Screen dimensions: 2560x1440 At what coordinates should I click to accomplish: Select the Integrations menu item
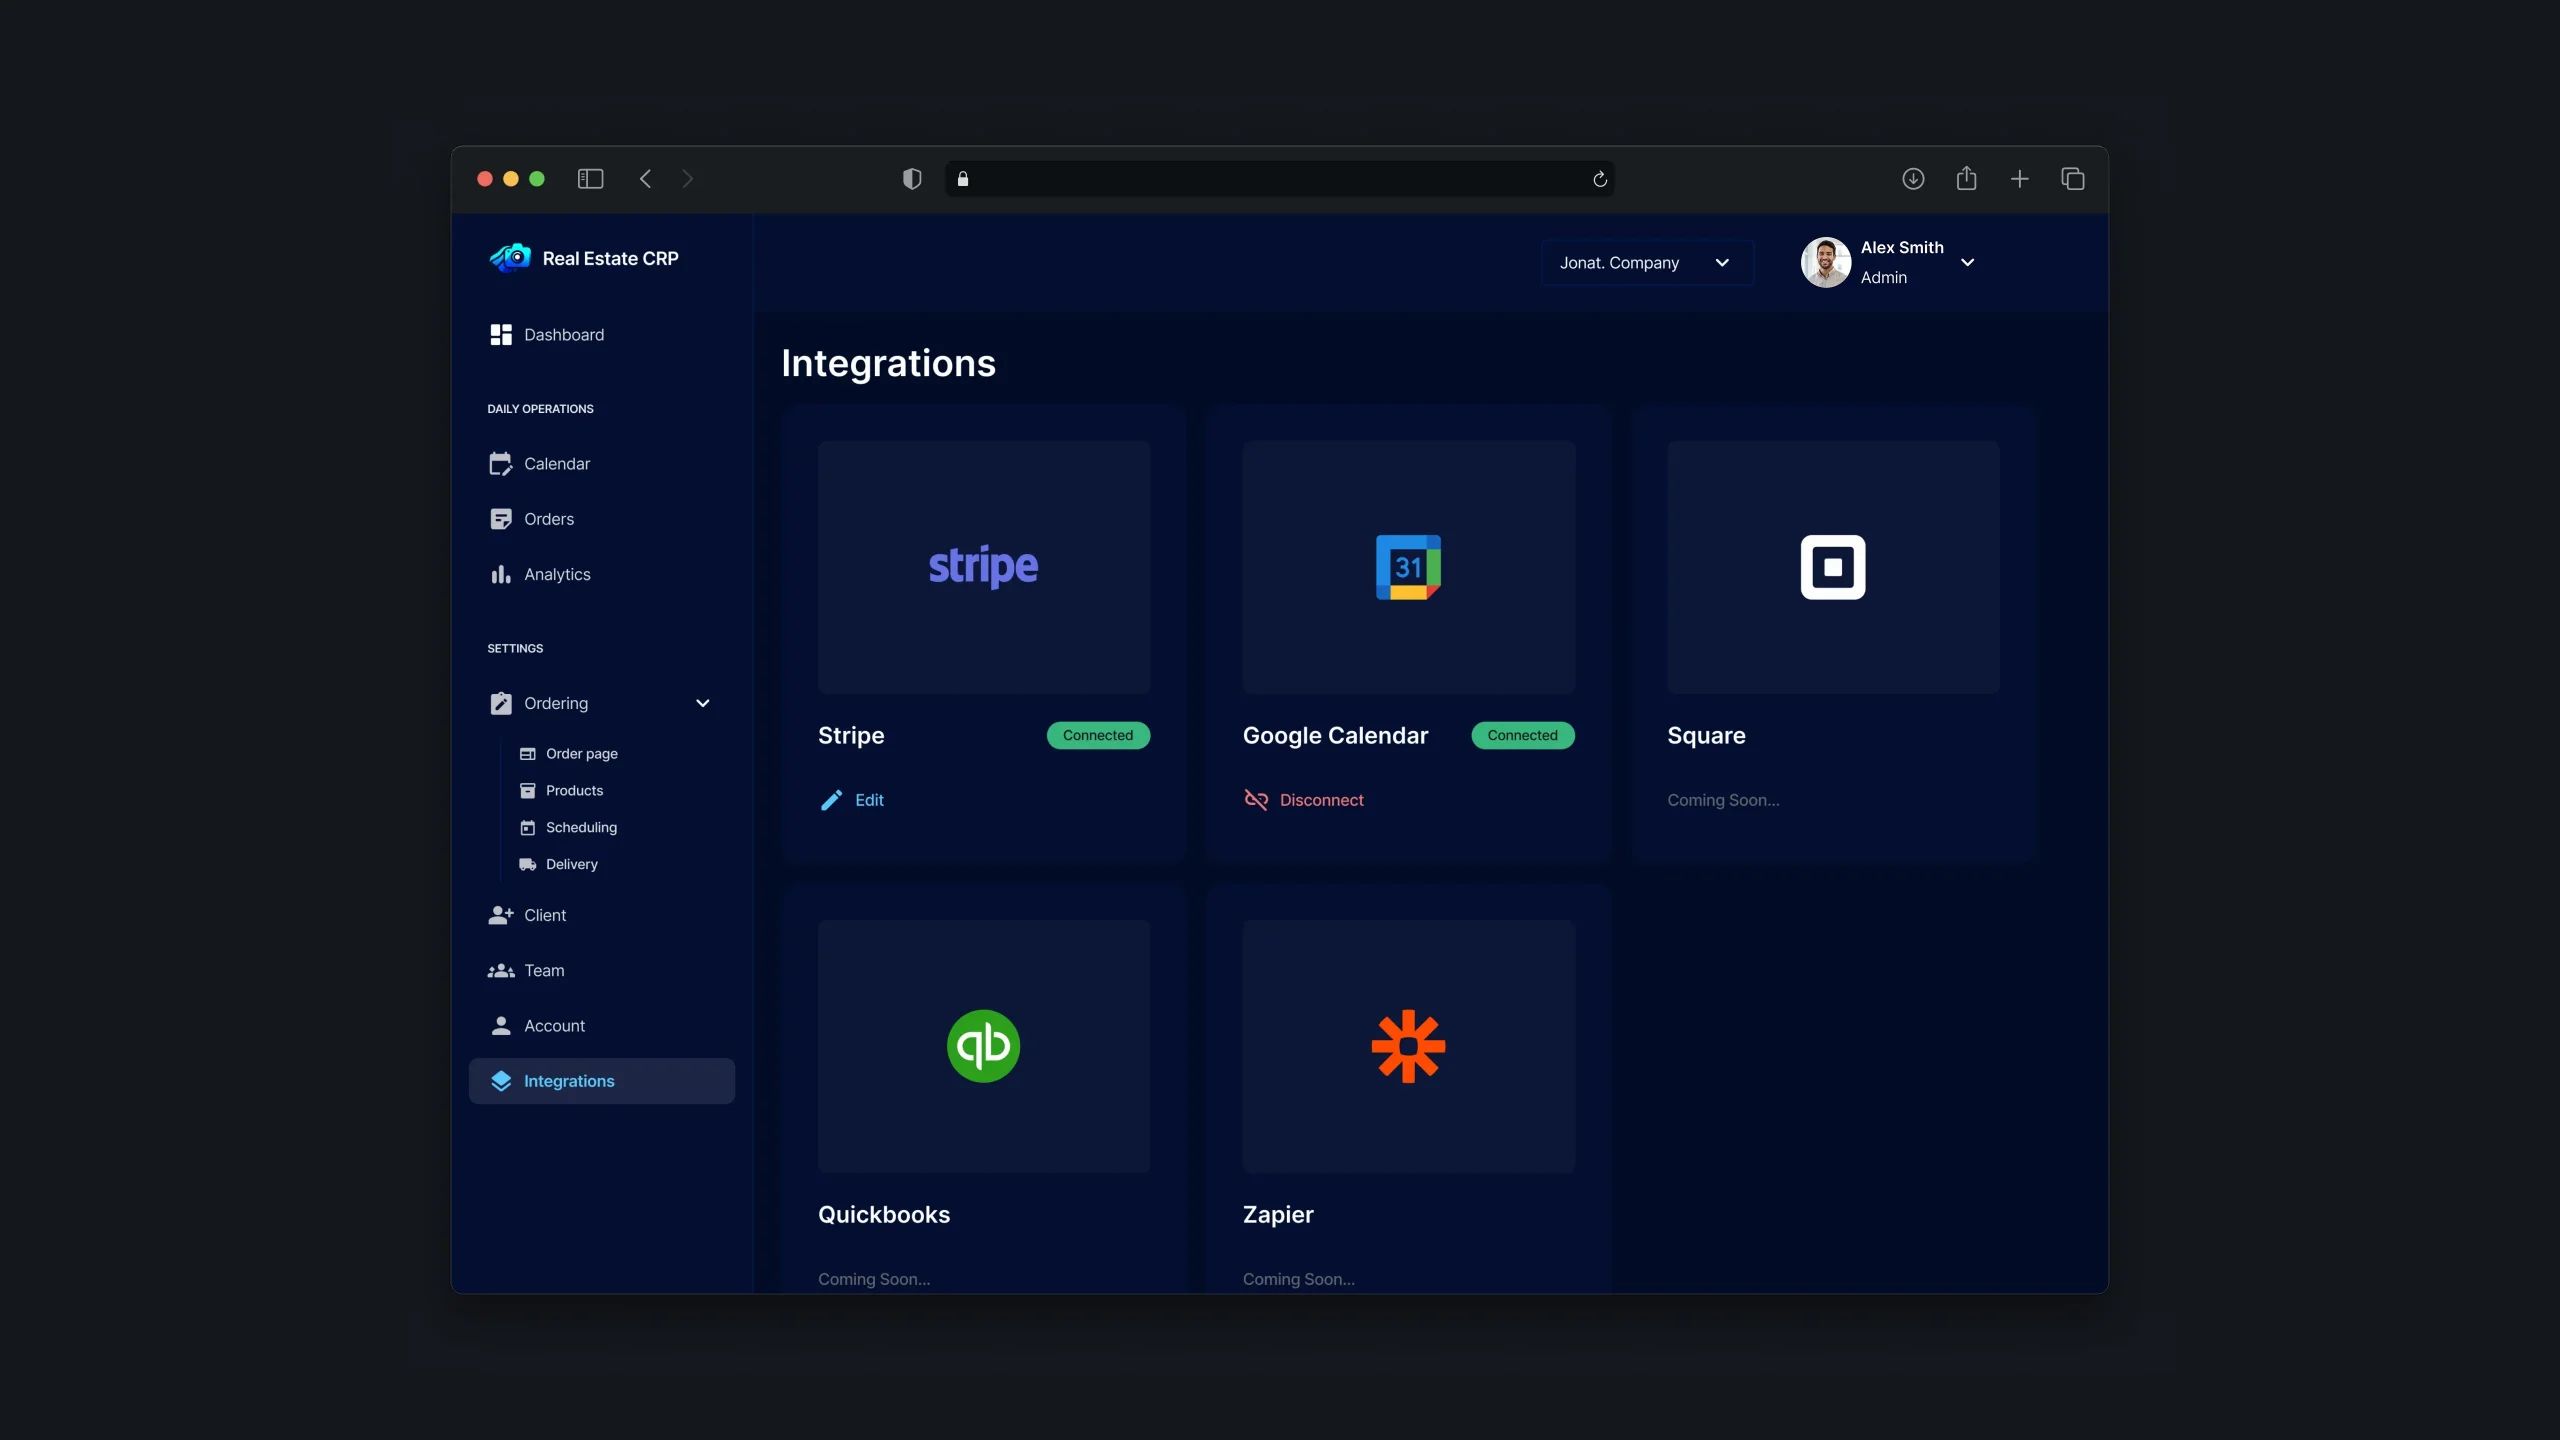click(x=602, y=1081)
